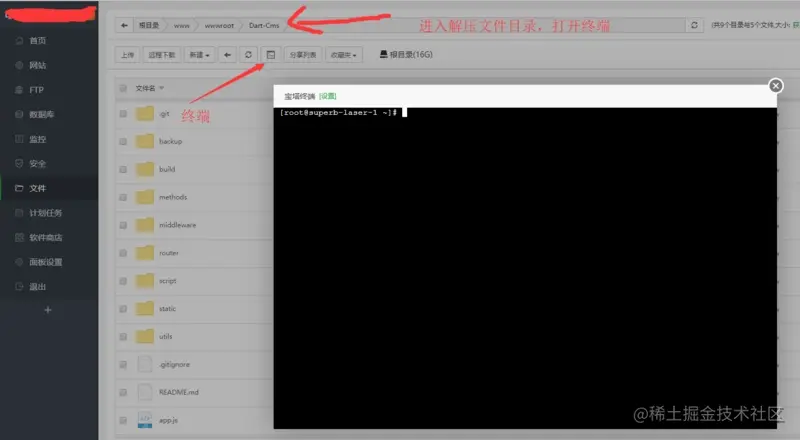
Task: Open the 计划任务 scheduled tasks item
Action: point(45,213)
